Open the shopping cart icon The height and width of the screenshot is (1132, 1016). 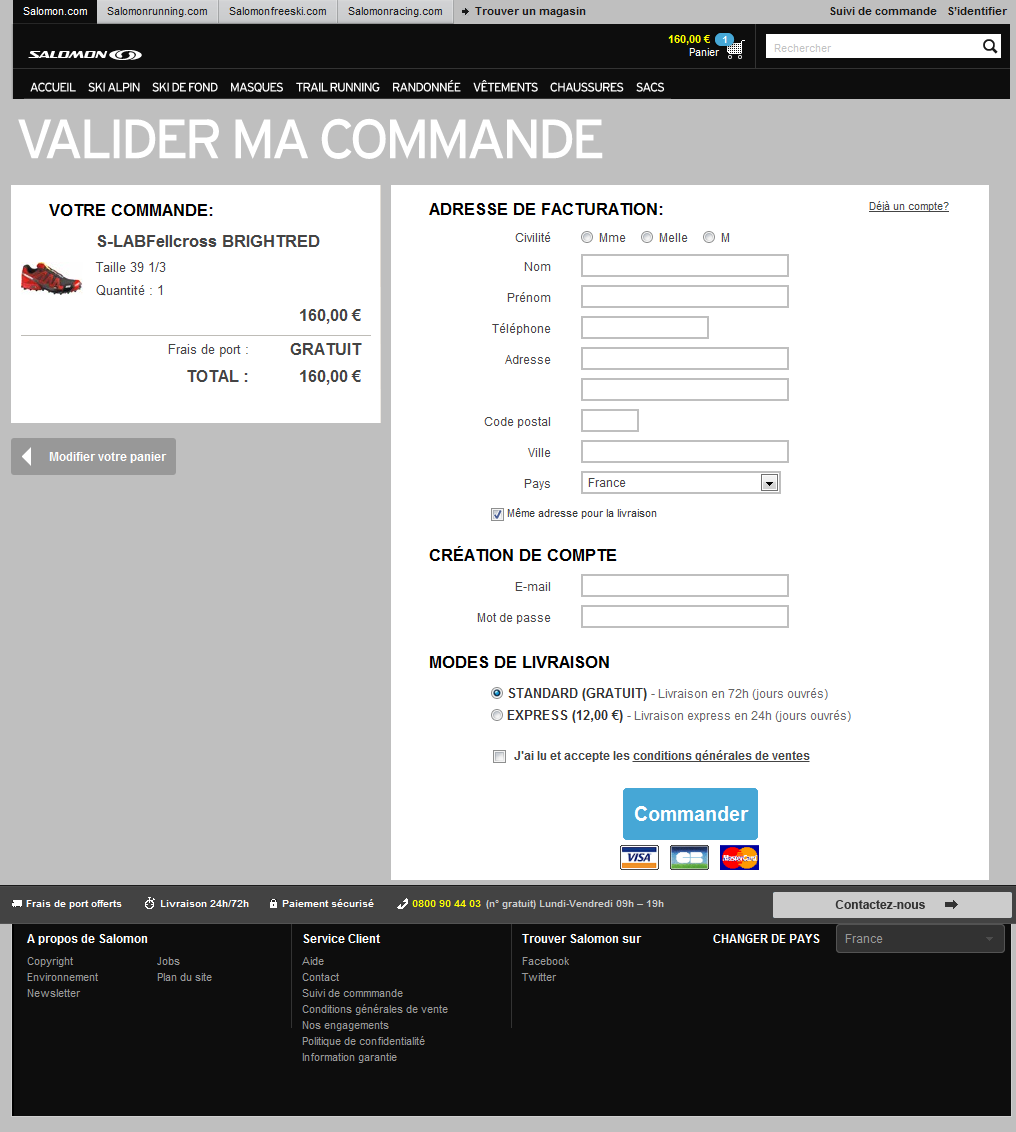(735, 50)
